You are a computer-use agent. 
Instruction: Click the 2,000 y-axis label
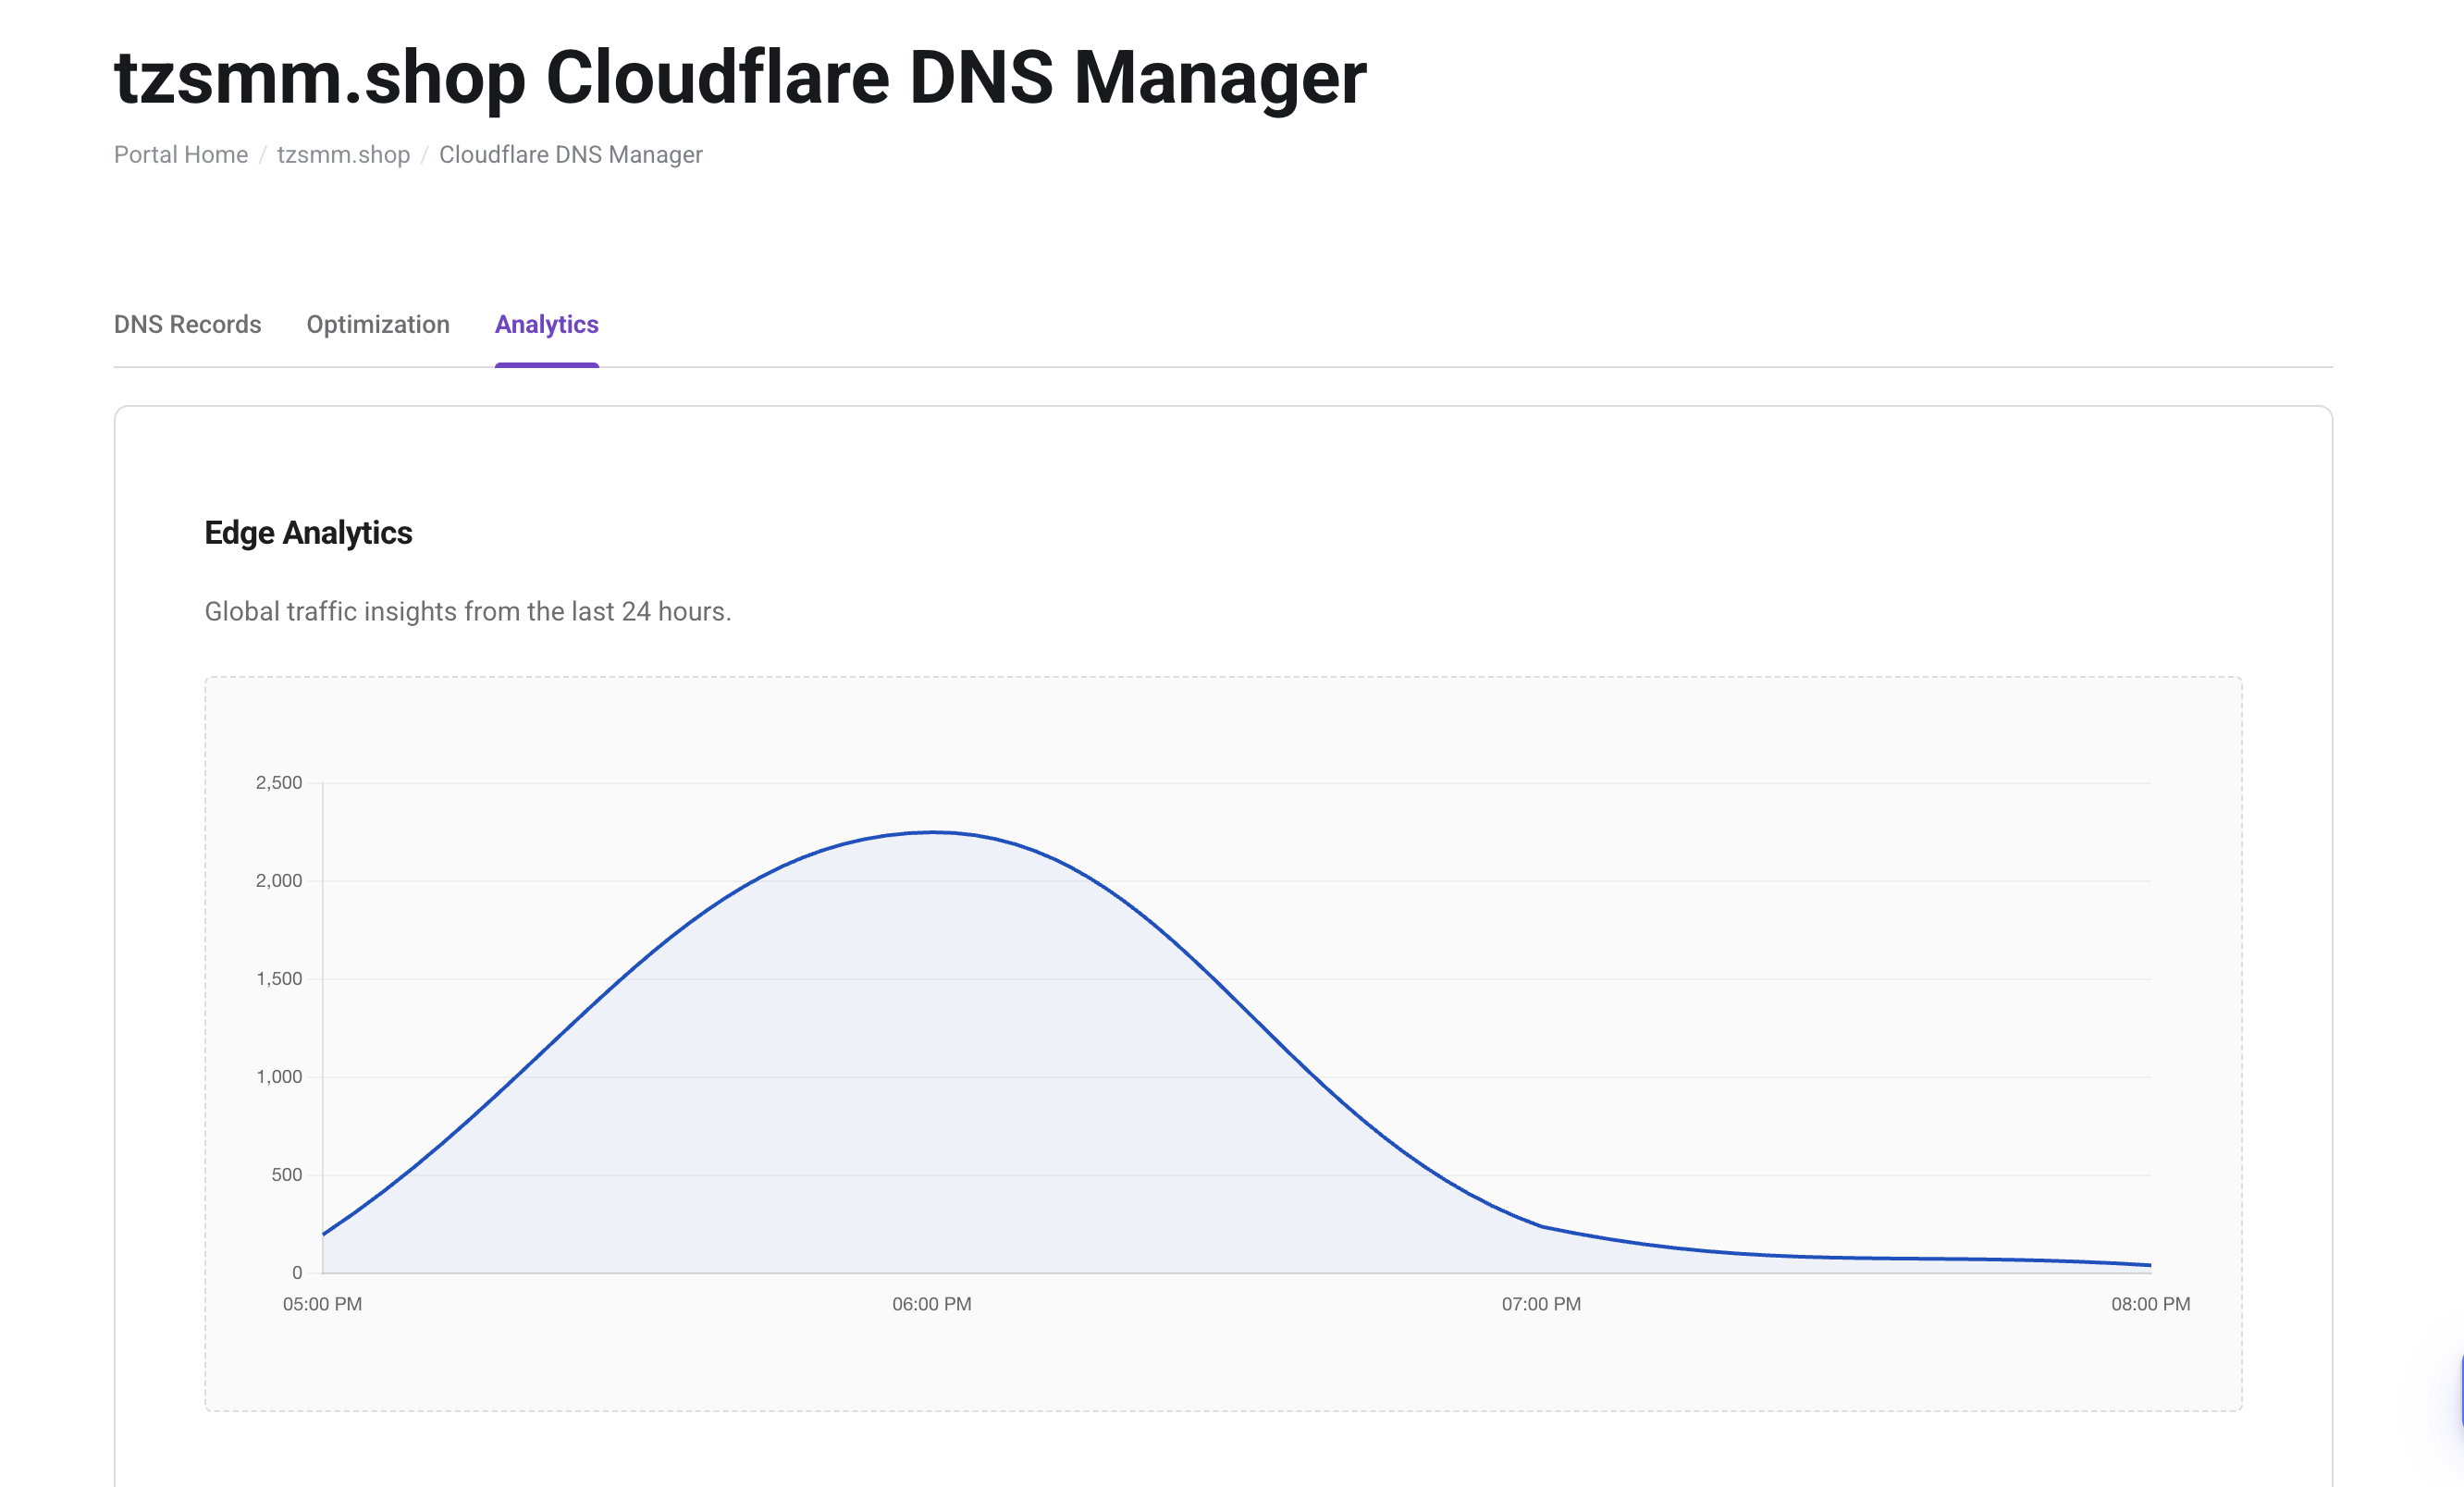(x=278, y=881)
